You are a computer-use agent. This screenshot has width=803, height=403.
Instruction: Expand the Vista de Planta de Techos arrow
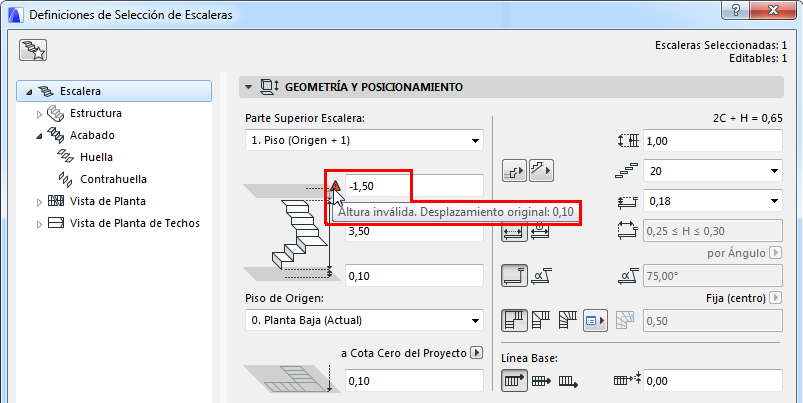coord(39,224)
